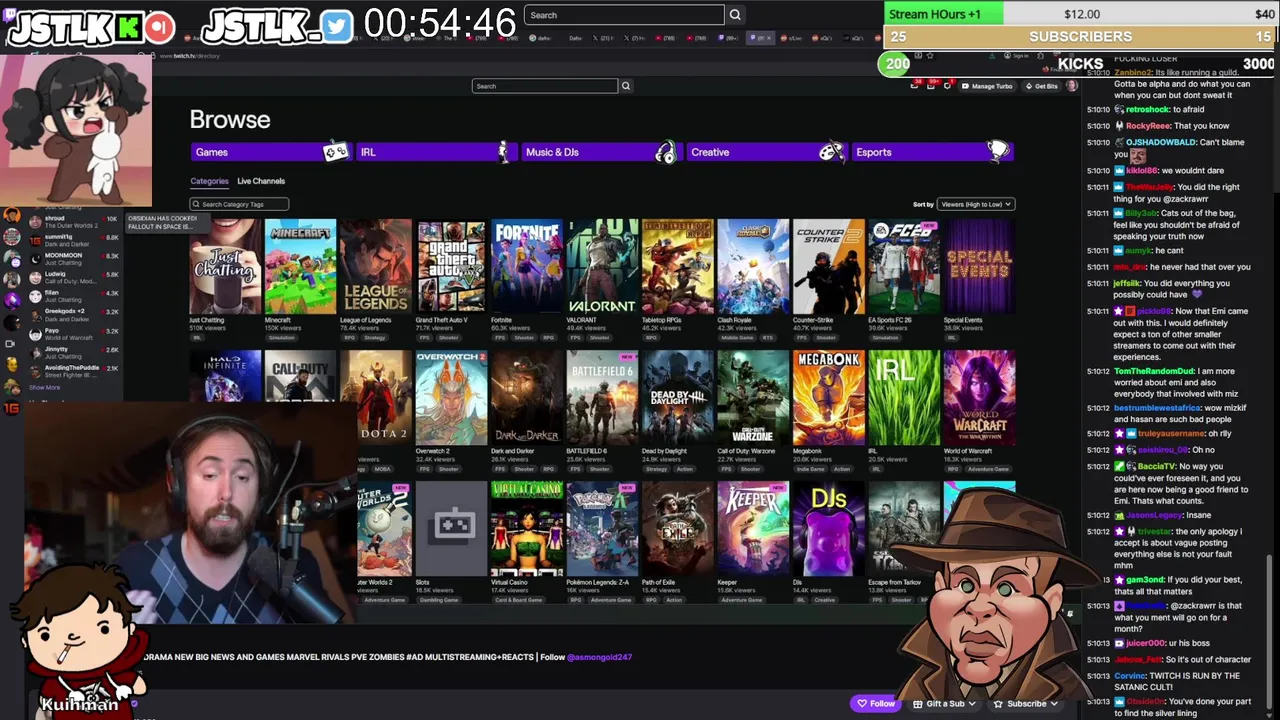
Task: Open the Battlefield 6 category cover
Action: [x=602, y=398]
